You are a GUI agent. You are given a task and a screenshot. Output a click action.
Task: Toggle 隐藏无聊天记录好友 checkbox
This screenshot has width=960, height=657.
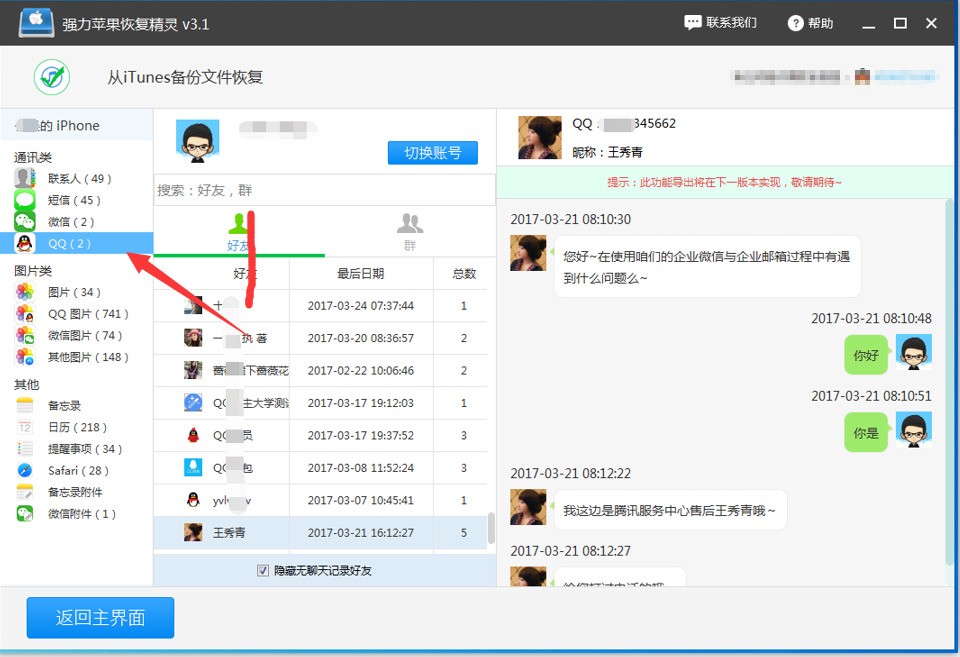click(263, 571)
